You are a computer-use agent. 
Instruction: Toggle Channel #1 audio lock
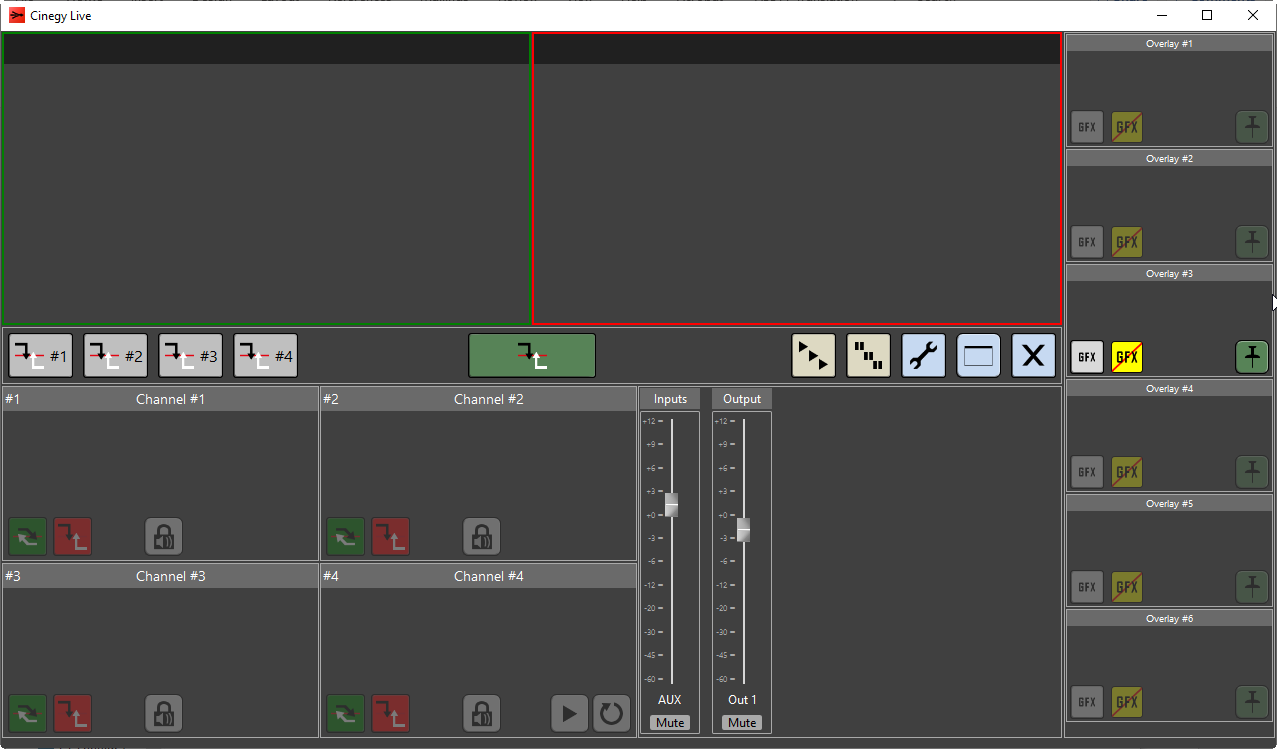point(164,537)
